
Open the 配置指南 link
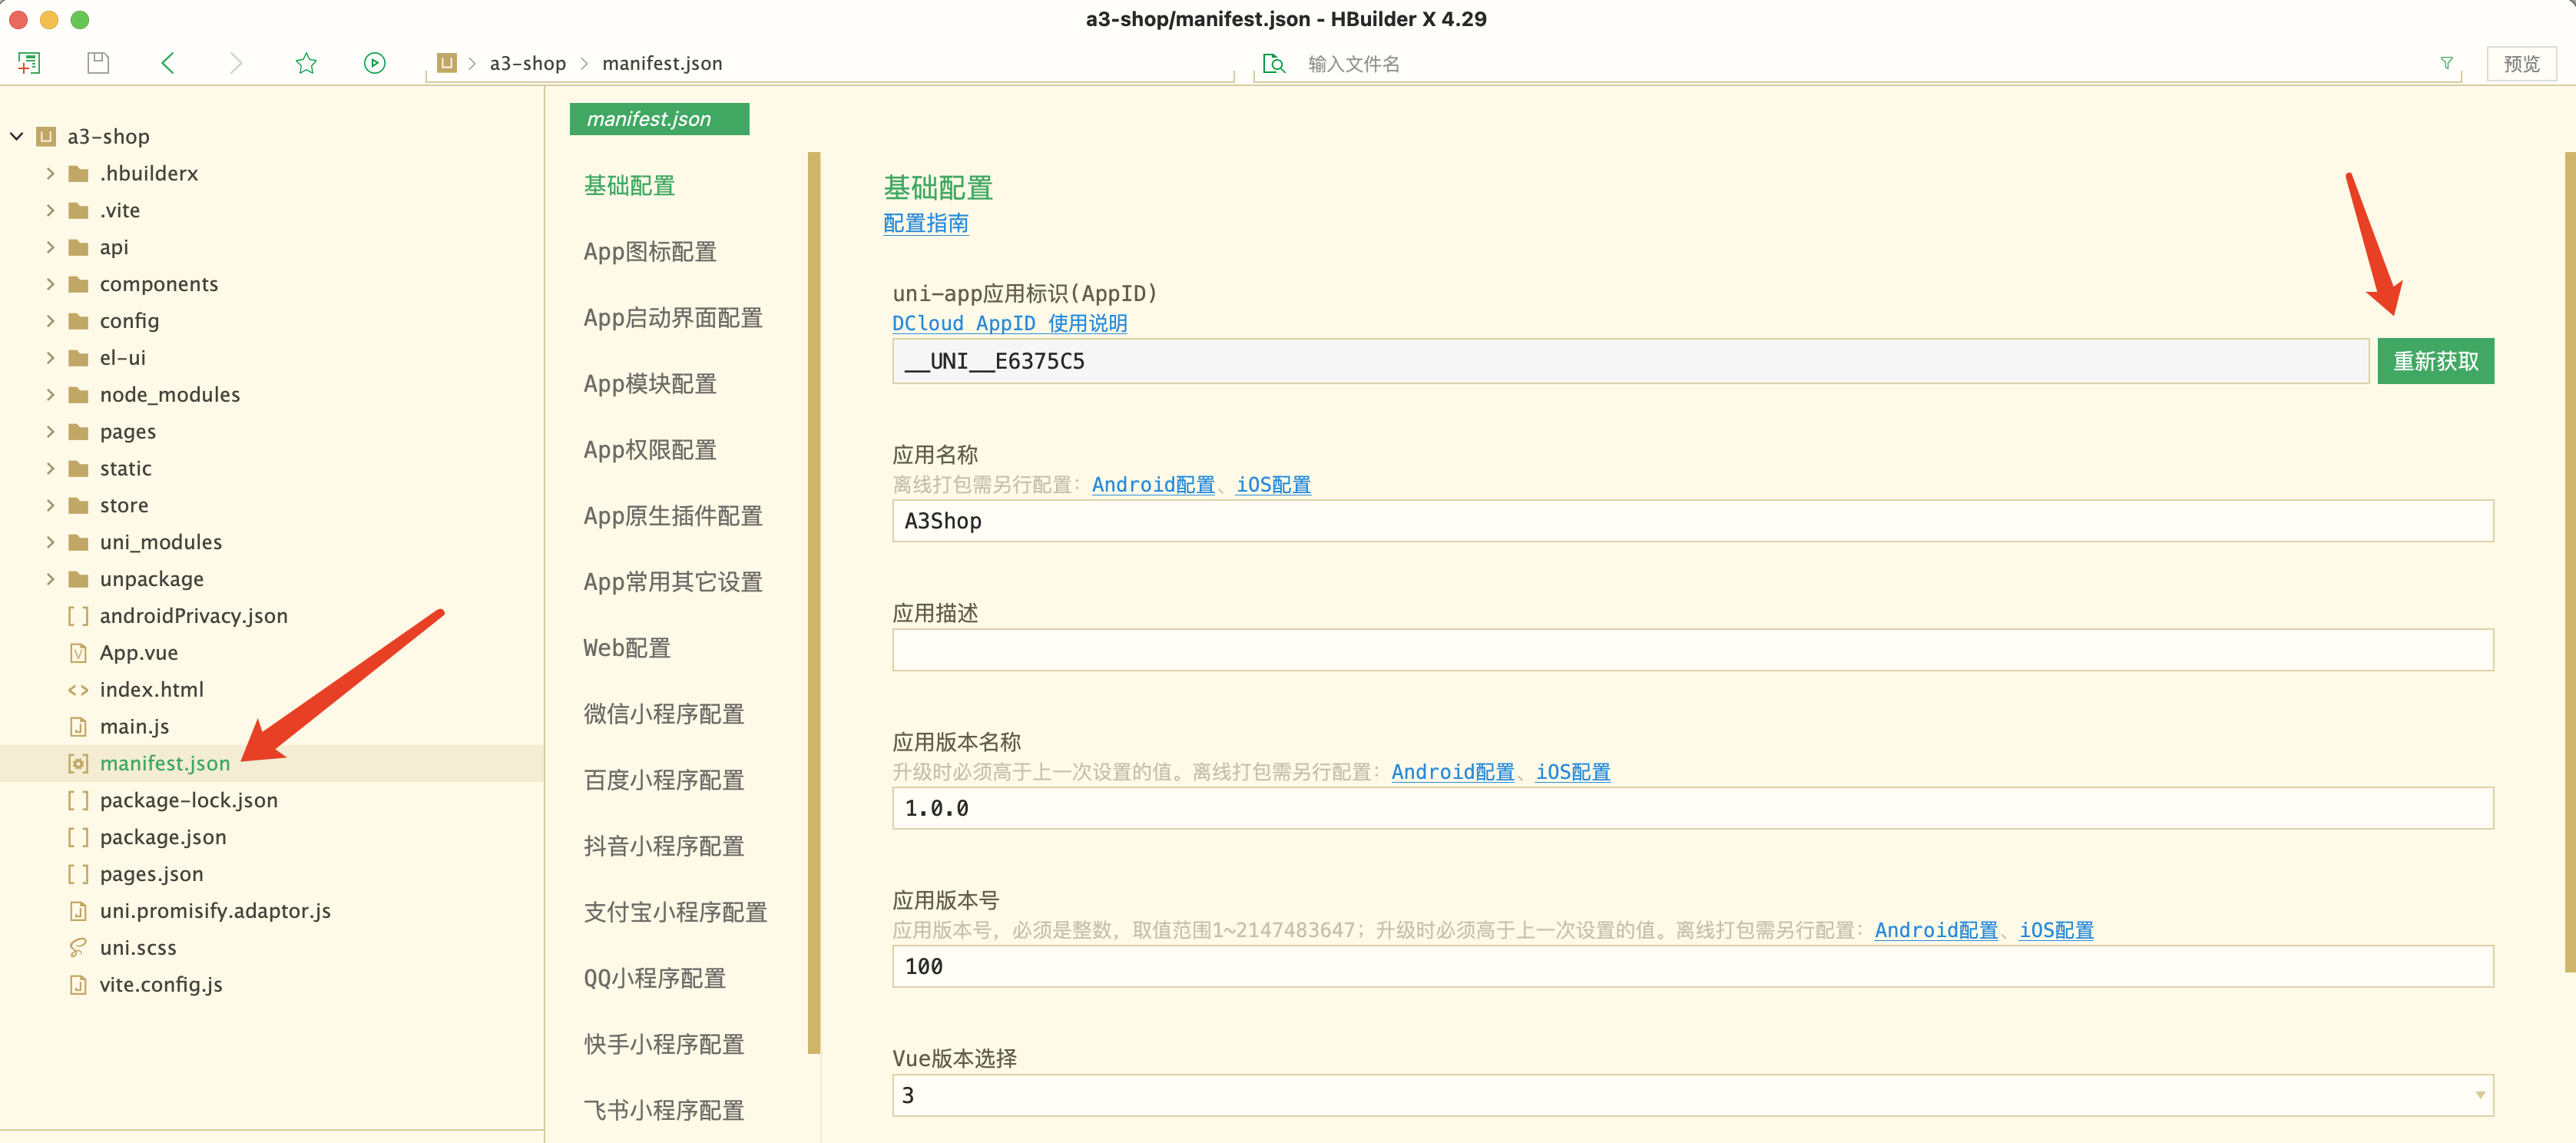click(x=926, y=223)
